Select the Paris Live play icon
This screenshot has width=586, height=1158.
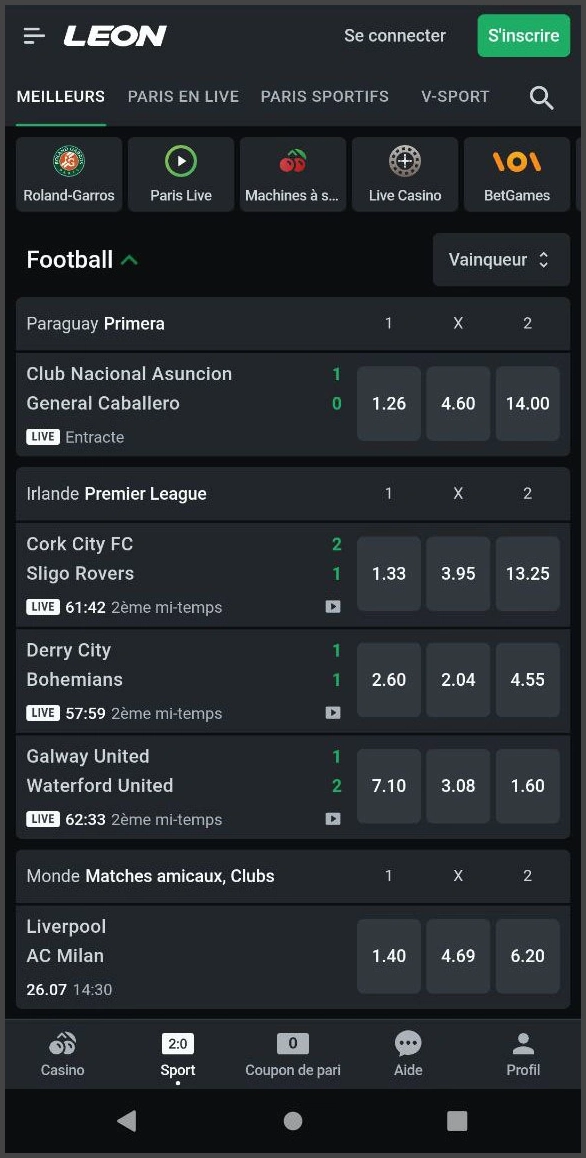pyautogui.click(x=180, y=160)
